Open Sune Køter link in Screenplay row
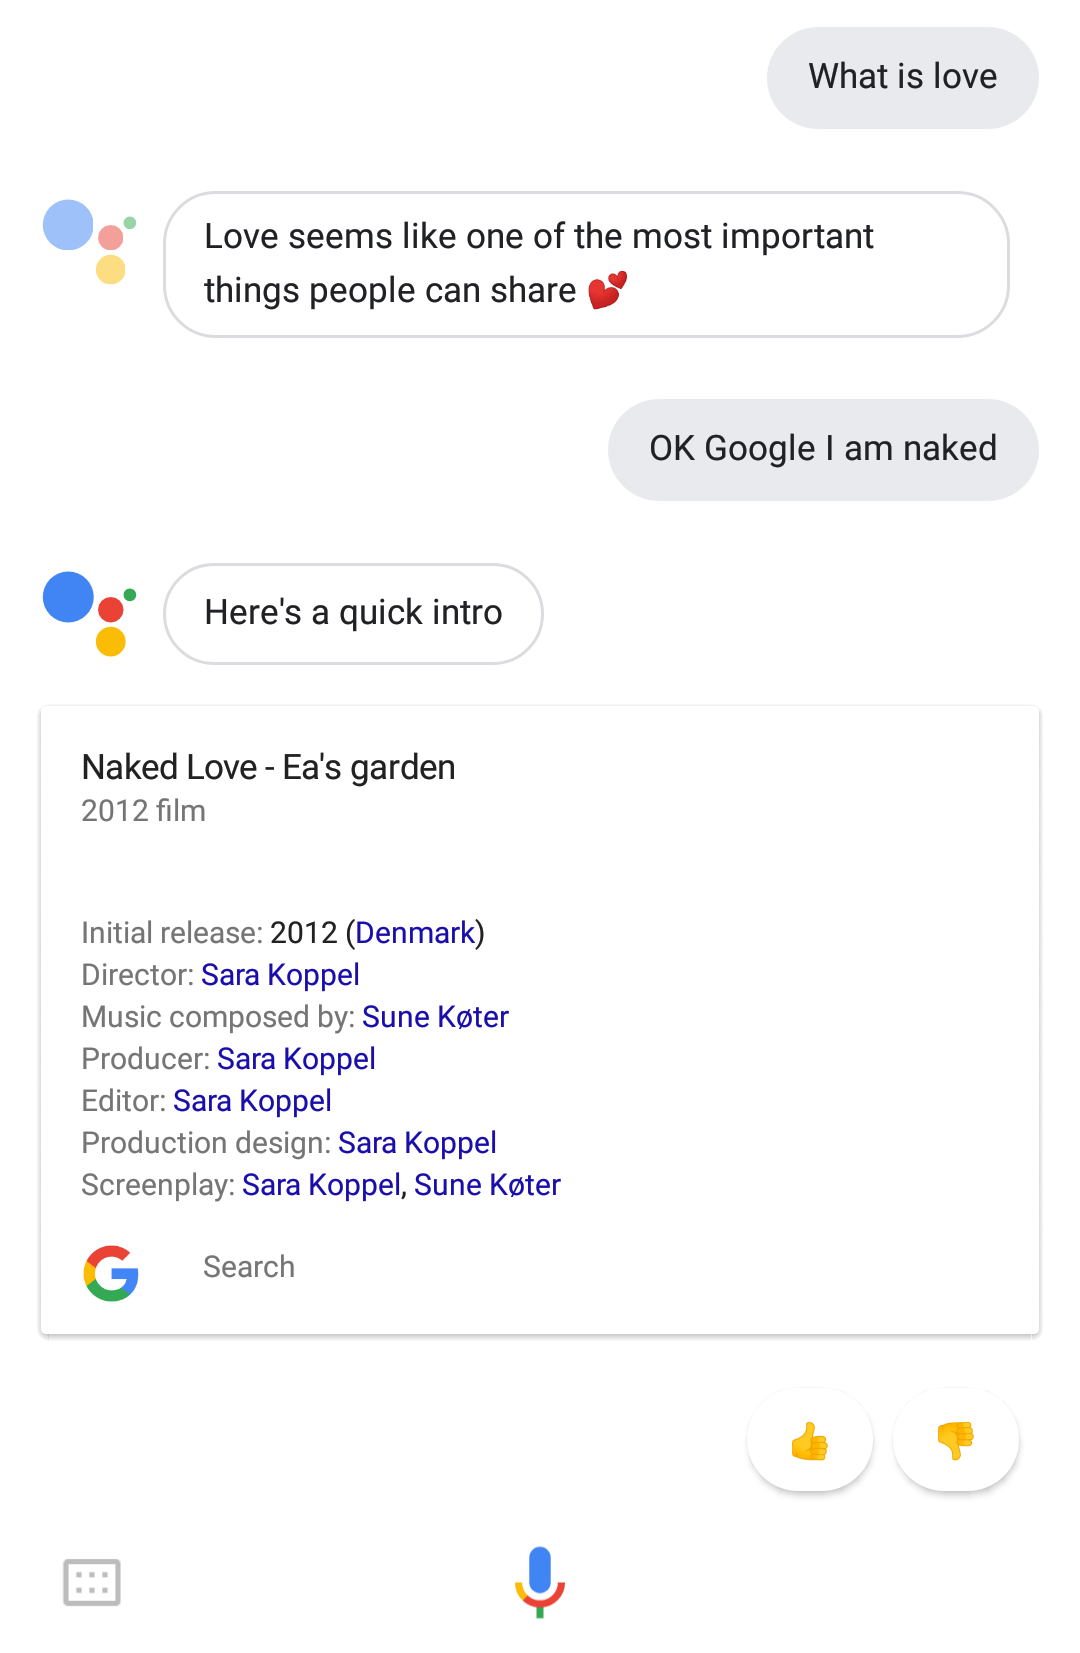 click(x=487, y=1185)
